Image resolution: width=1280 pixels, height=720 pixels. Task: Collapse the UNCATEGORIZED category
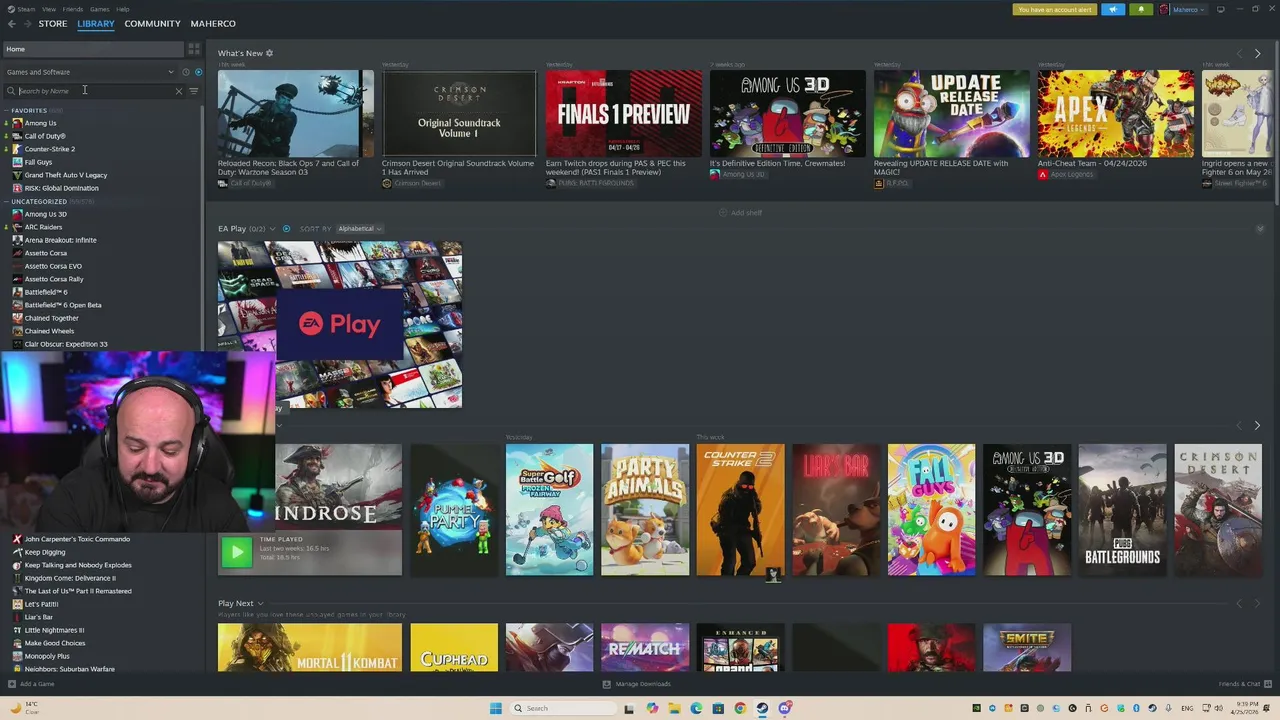click(x=7, y=201)
